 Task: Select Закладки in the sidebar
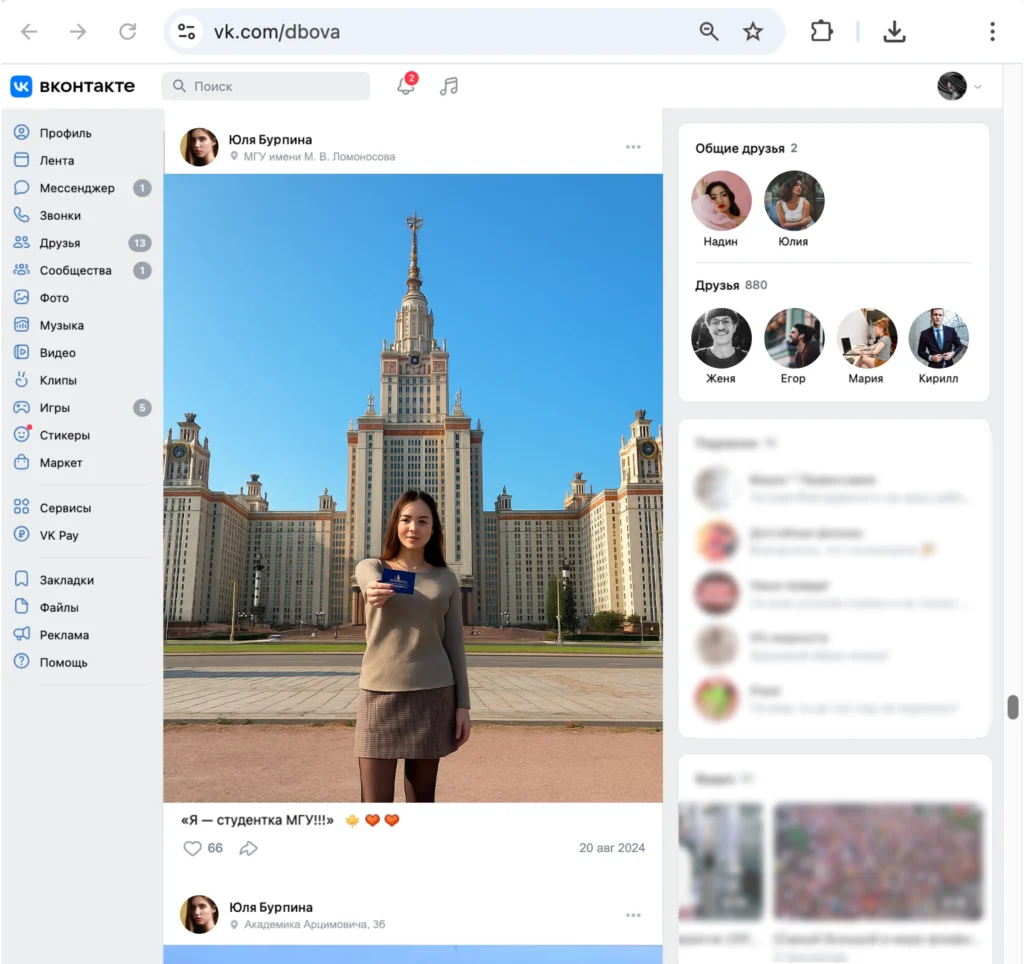66,580
